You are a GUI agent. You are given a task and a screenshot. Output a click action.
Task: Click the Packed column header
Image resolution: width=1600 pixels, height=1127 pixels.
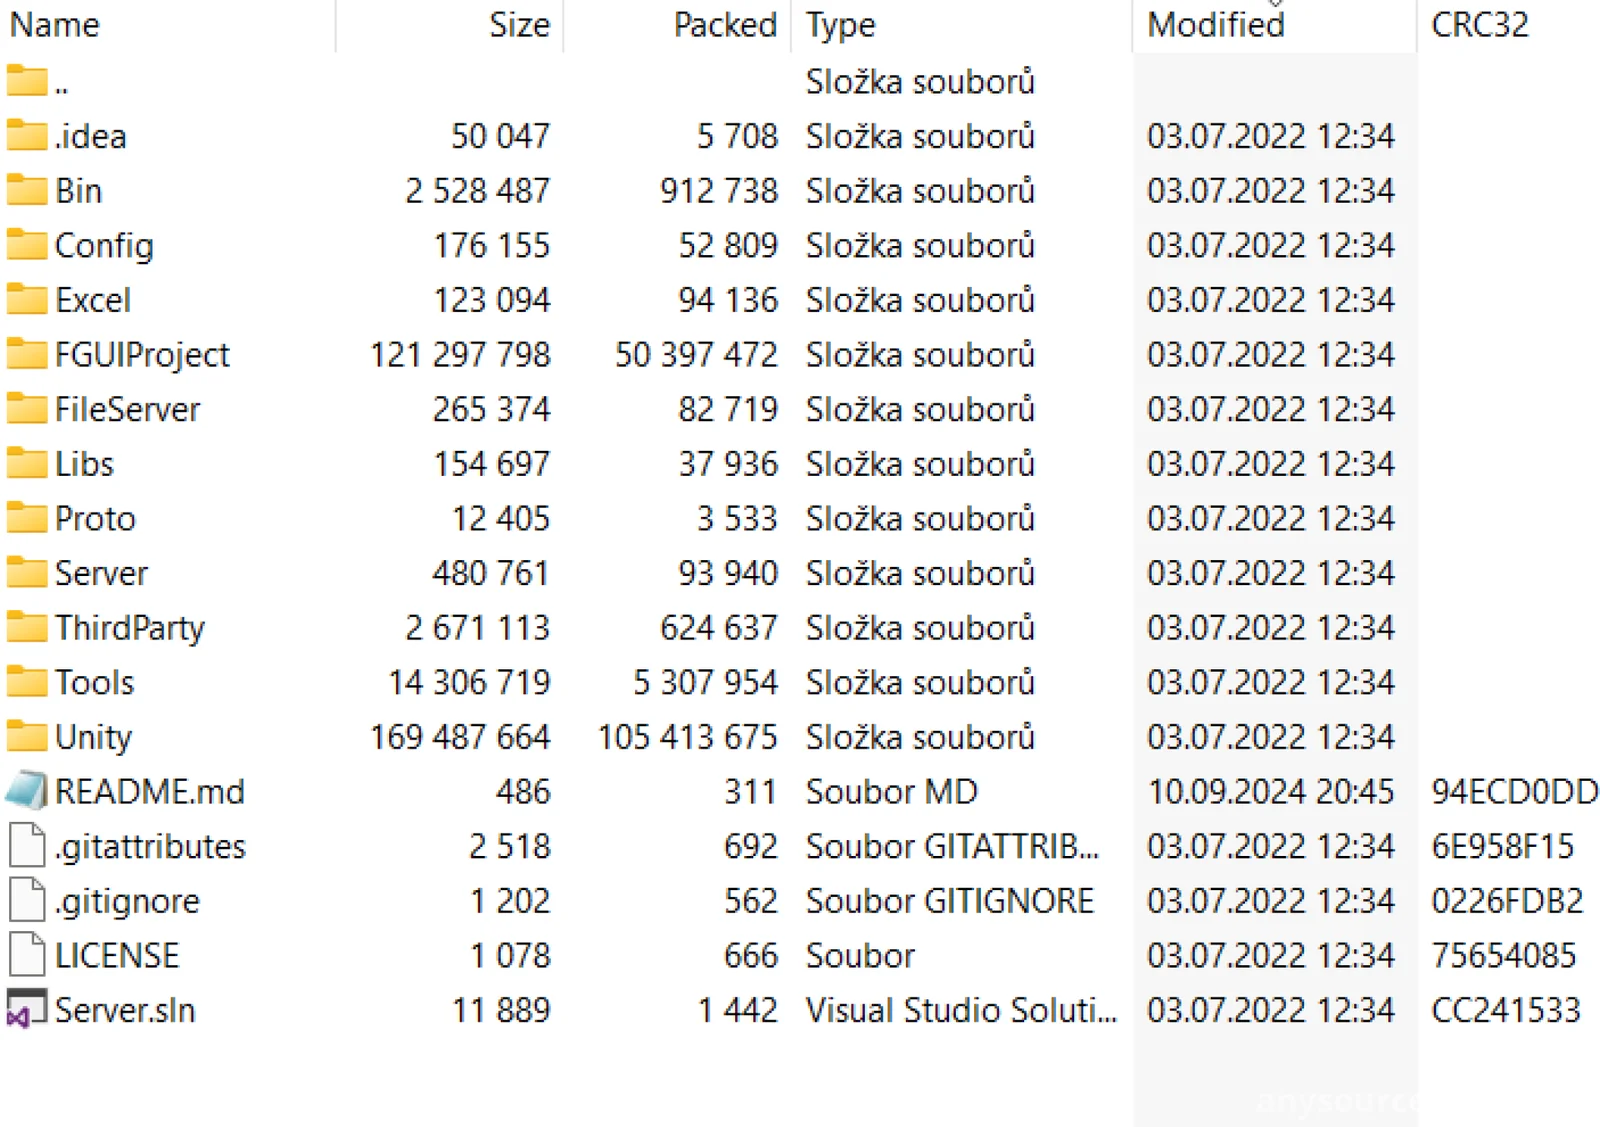[725, 25]
